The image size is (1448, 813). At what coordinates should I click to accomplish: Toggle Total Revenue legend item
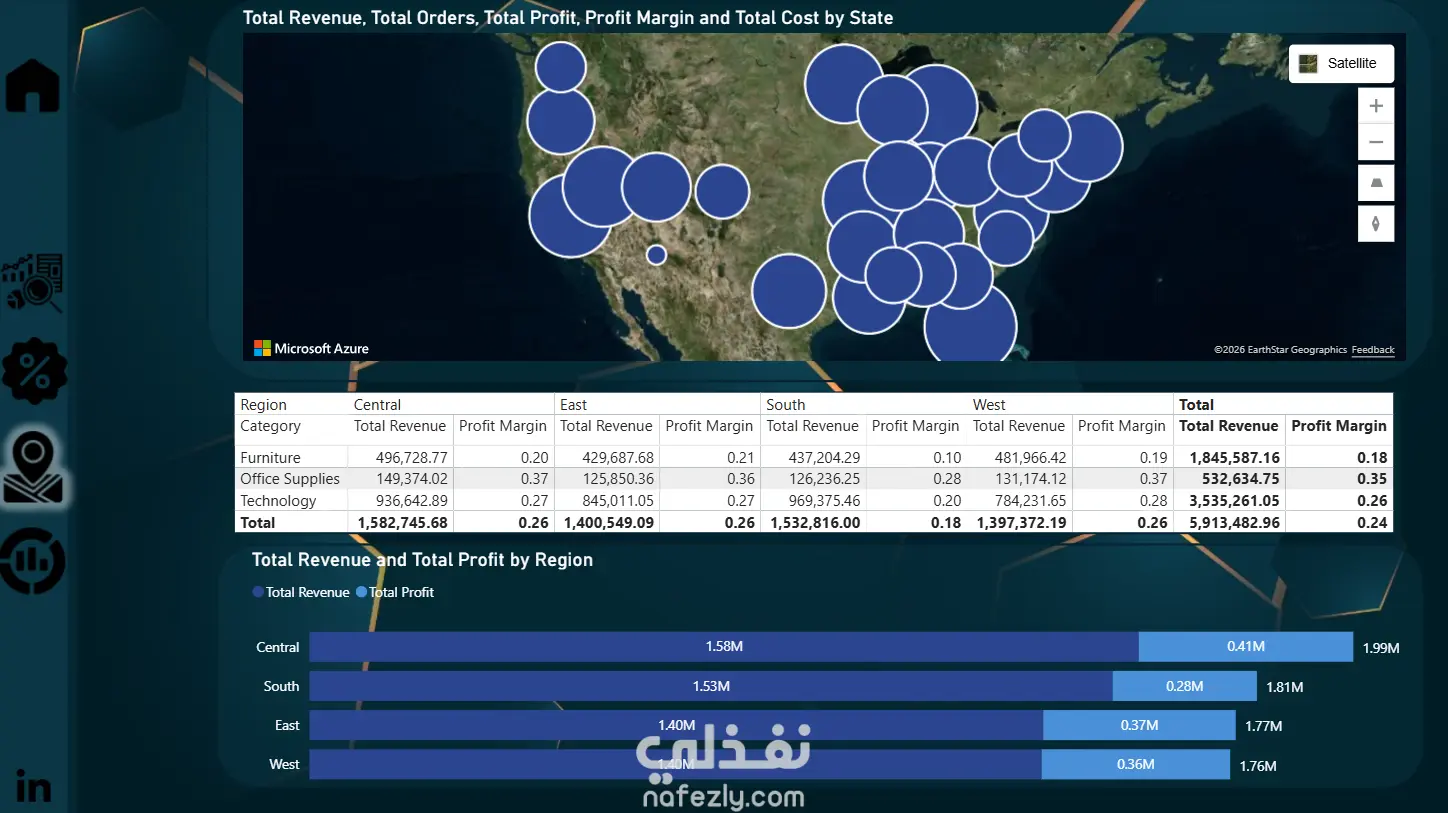click(x=301, y=592)
